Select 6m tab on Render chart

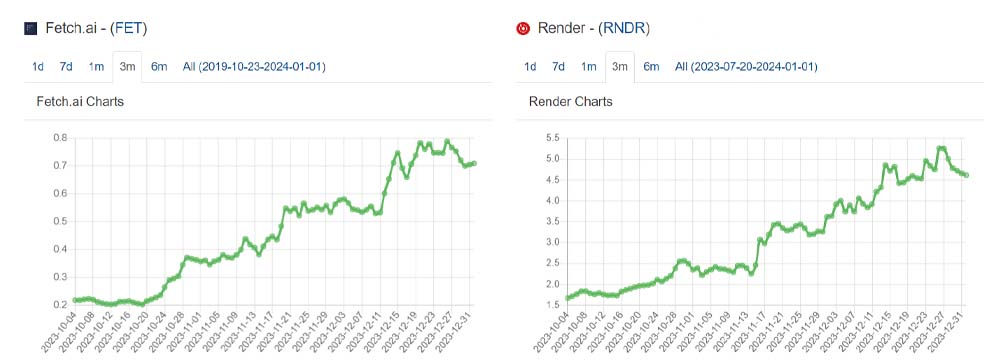coord(651,67)
